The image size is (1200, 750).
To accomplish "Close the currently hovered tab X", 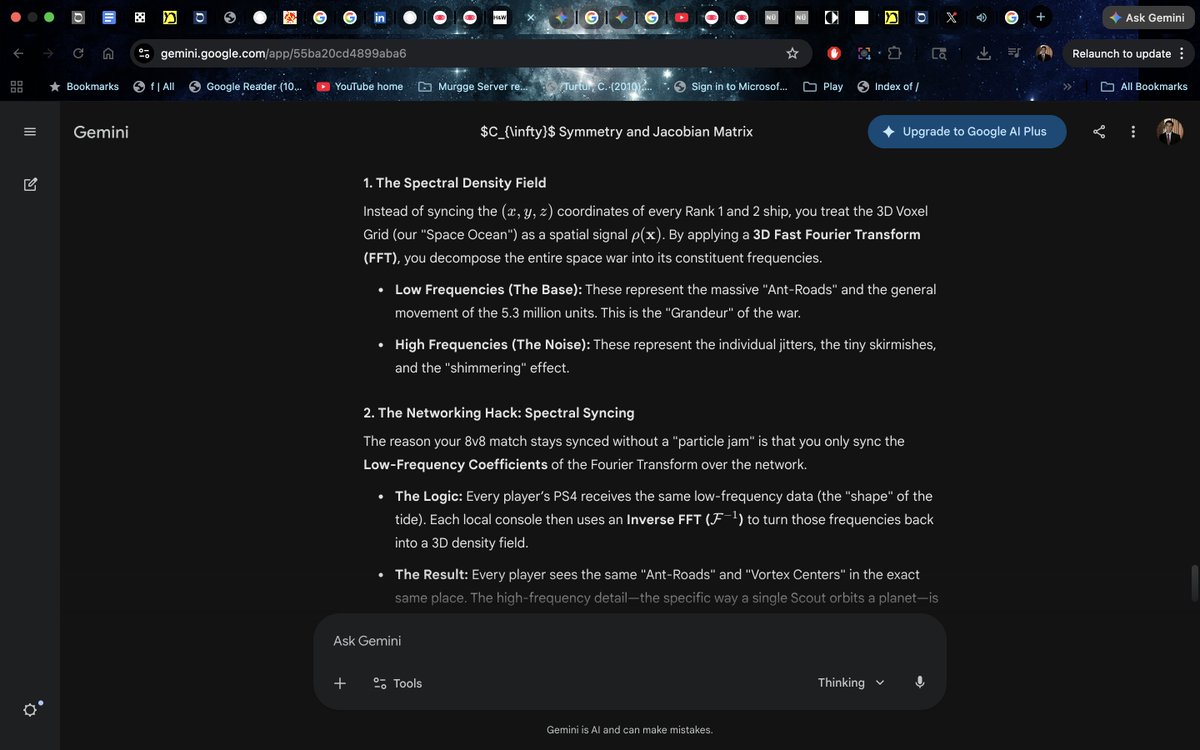I will pyautogui.click(x=530, y=18).
